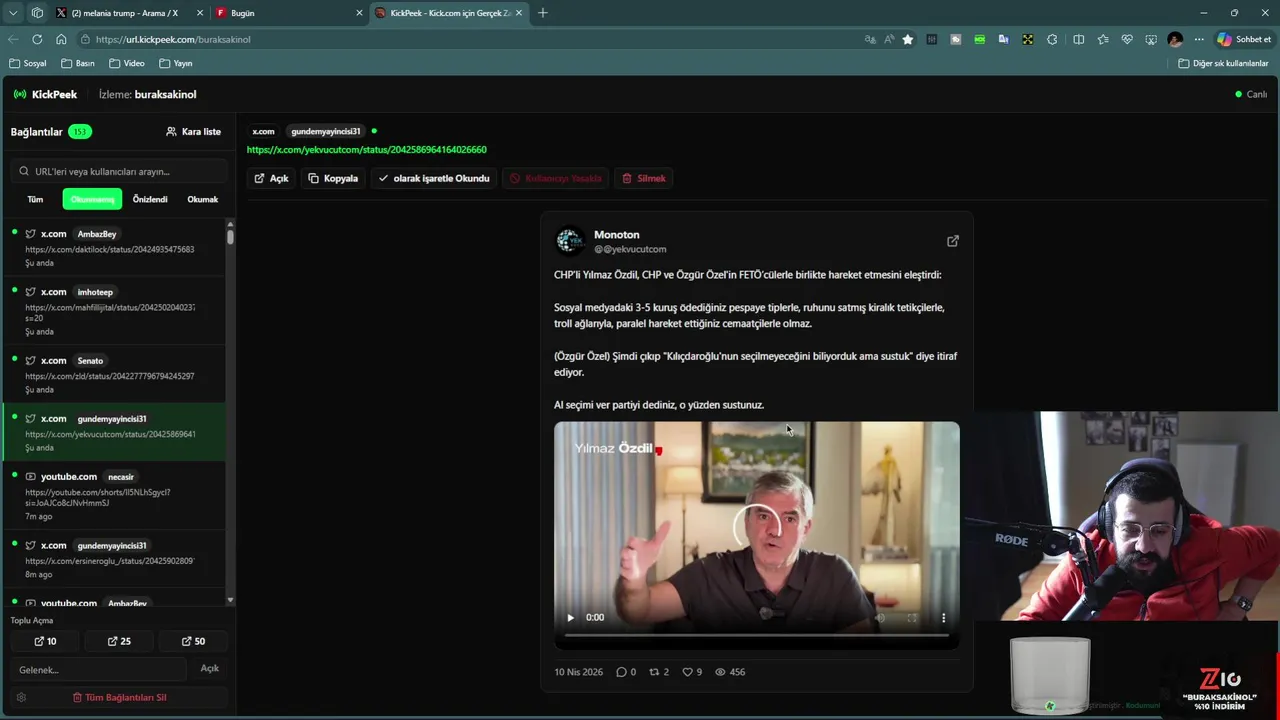Screen dimensions: 1280x720
Task: Open the Favorites list icon
Action: [1103, 39]
